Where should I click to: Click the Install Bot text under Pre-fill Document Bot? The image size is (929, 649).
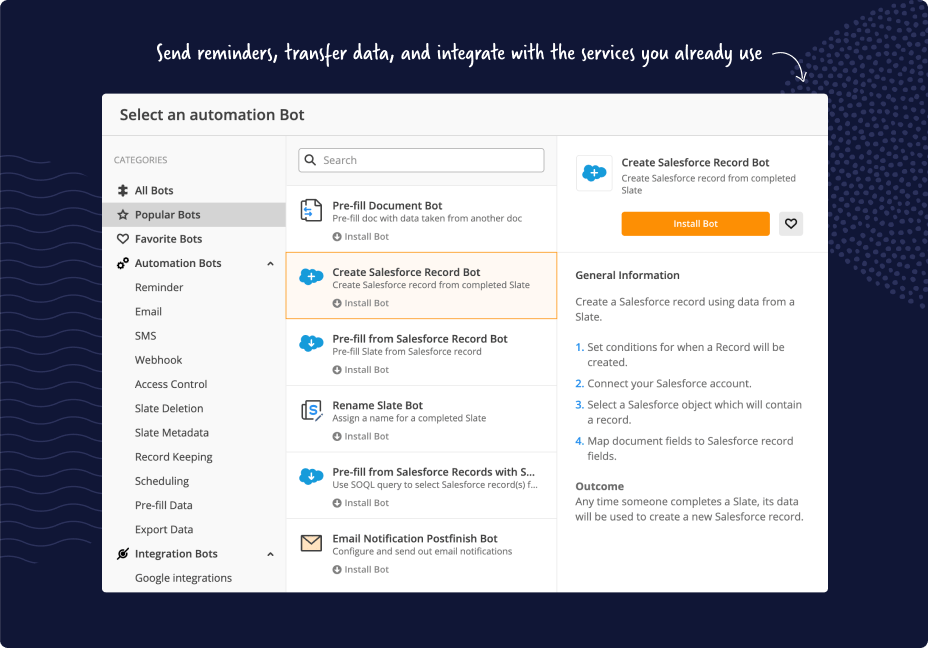(x=366, y=236)
